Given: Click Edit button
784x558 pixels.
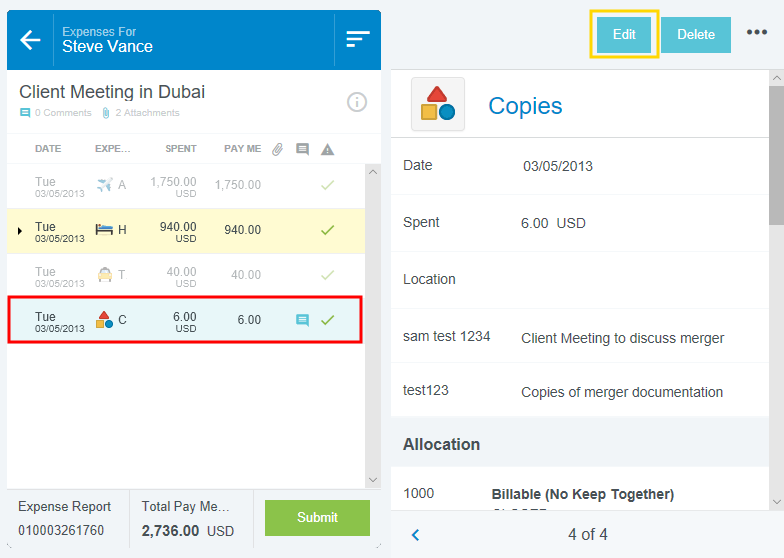Looking at the screenshot, I should pyautogui.click(x=624, y=34).
